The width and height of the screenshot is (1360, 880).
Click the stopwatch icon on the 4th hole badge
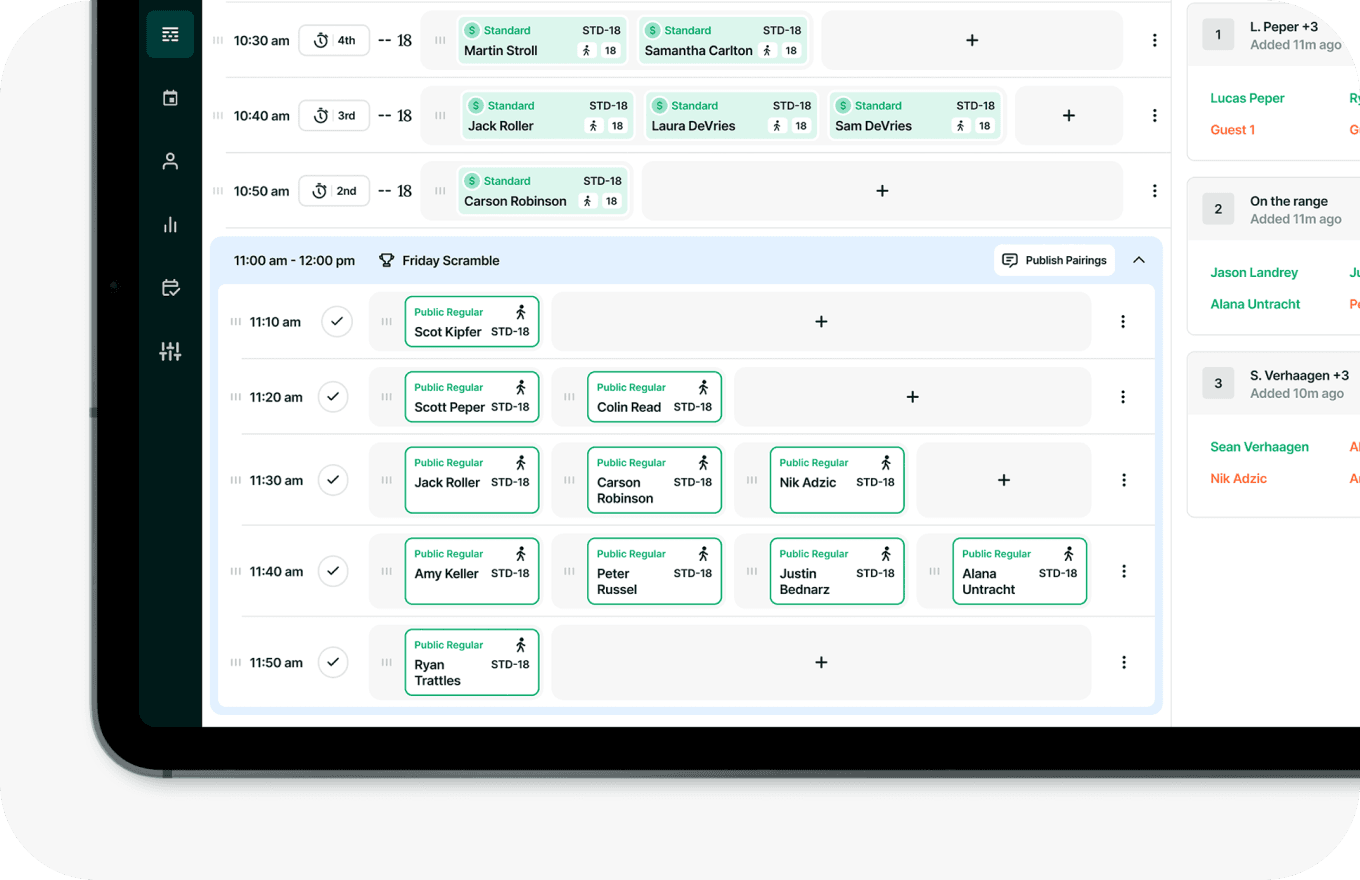[x=318, y=40]
